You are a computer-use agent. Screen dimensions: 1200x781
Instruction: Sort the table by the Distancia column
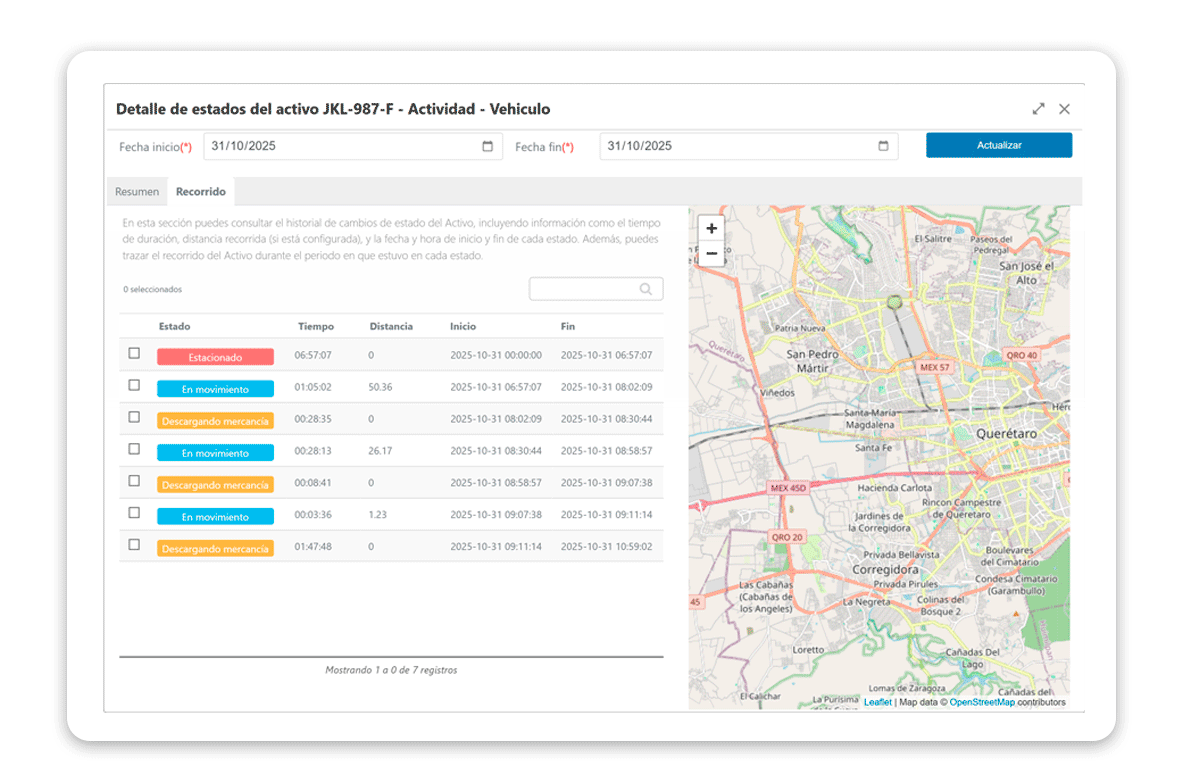(392, 325)
